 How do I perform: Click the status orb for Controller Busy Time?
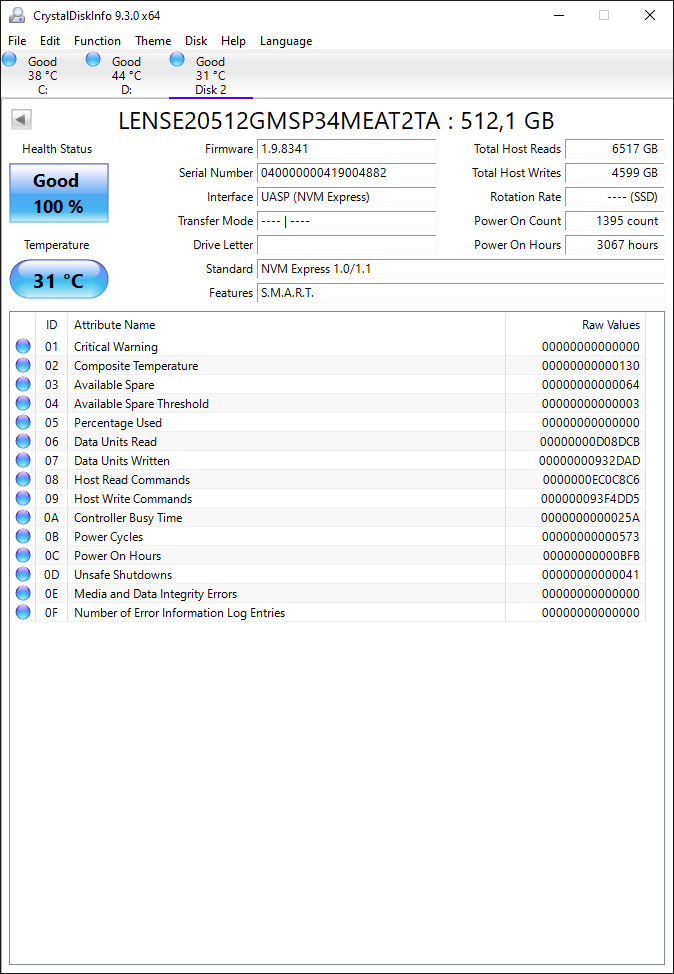23,518
